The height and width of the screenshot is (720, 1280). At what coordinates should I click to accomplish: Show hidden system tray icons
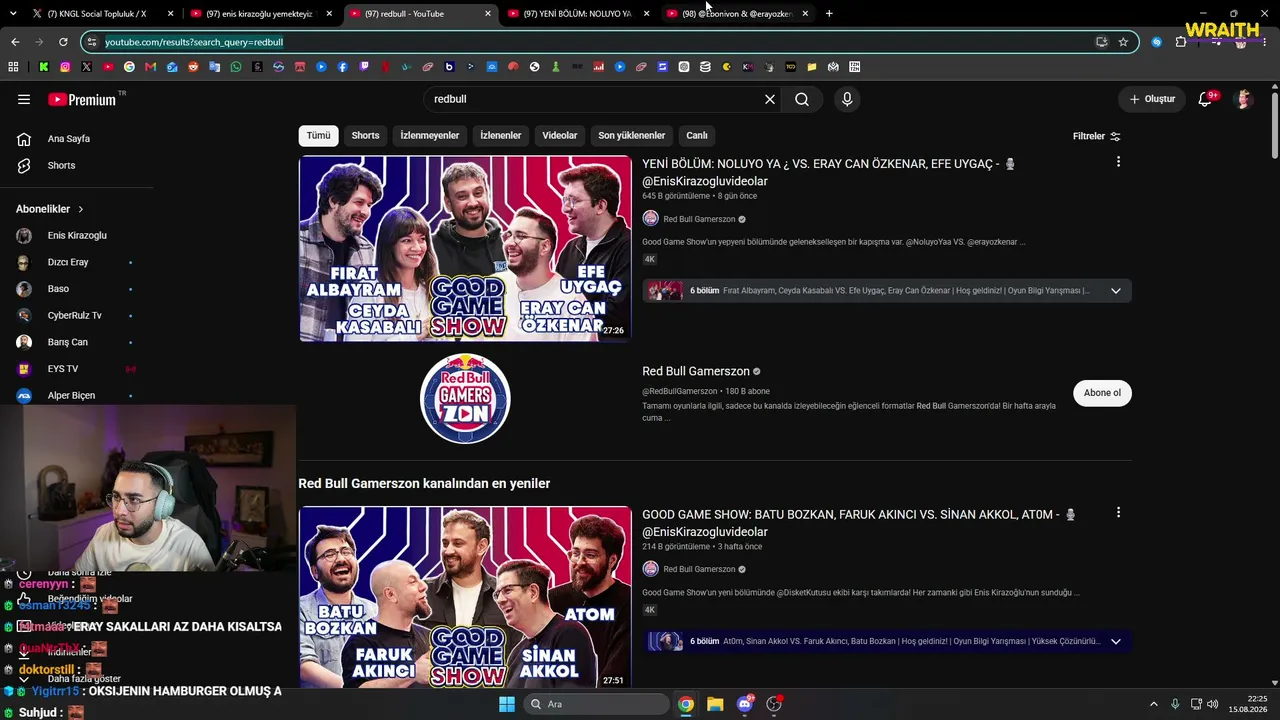click(1153, 704)
